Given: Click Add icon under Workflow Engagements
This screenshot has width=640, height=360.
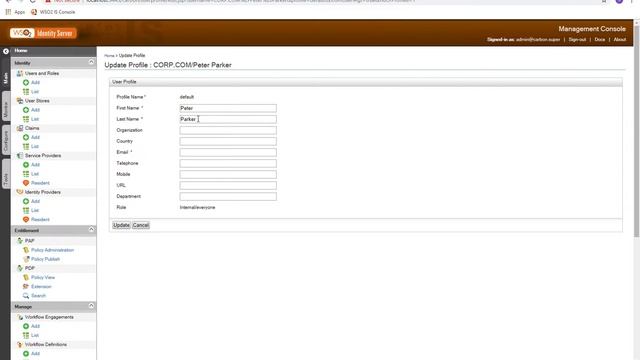Looking at the screenshot, I should (x=26, y=326).
